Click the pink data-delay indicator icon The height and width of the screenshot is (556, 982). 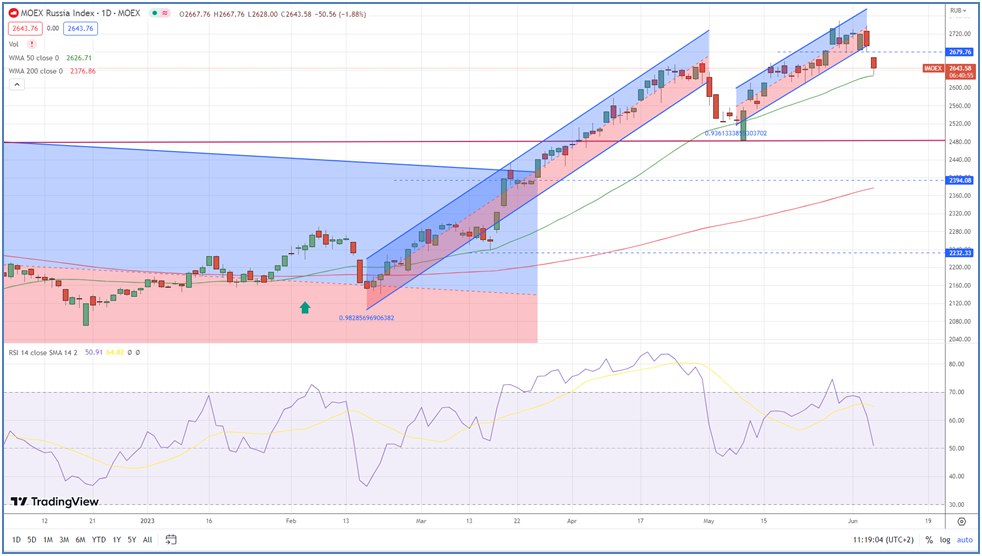[x=165, y=13]
